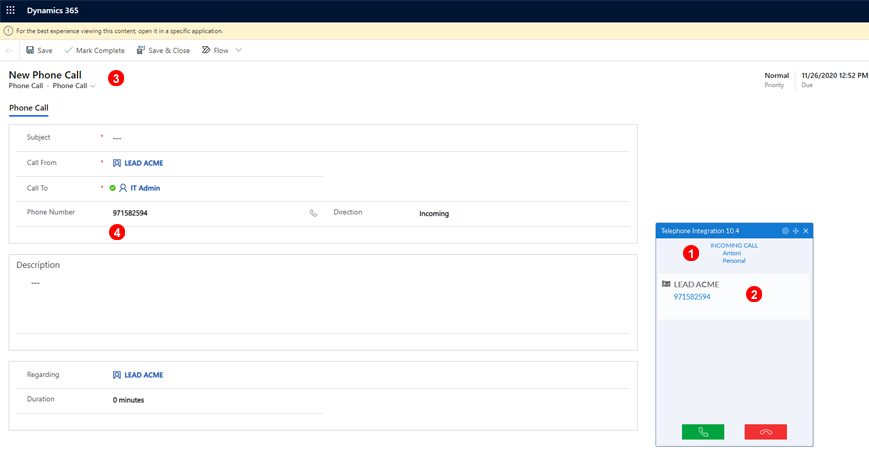
Task: Click the Dynamics 365 title
Action: coord(53,11)
